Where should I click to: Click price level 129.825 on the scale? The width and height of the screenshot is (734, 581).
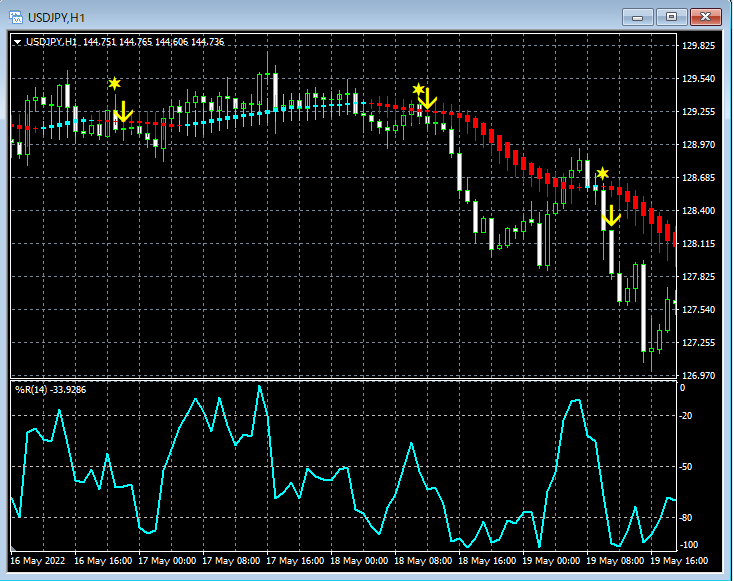[698, 46]
